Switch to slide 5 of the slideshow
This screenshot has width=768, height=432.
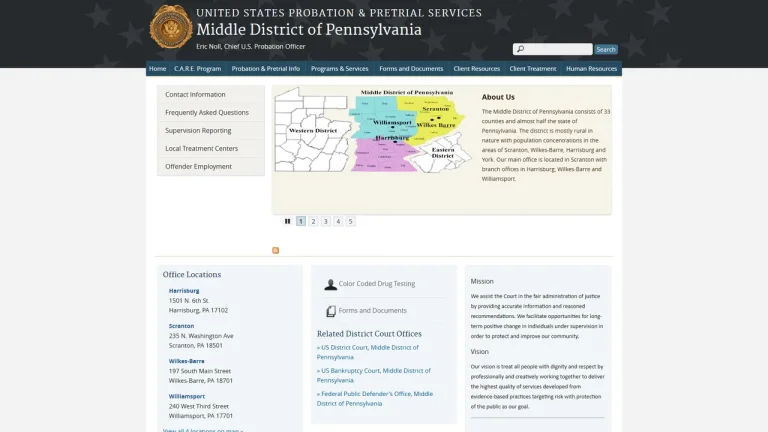[350, 221]
